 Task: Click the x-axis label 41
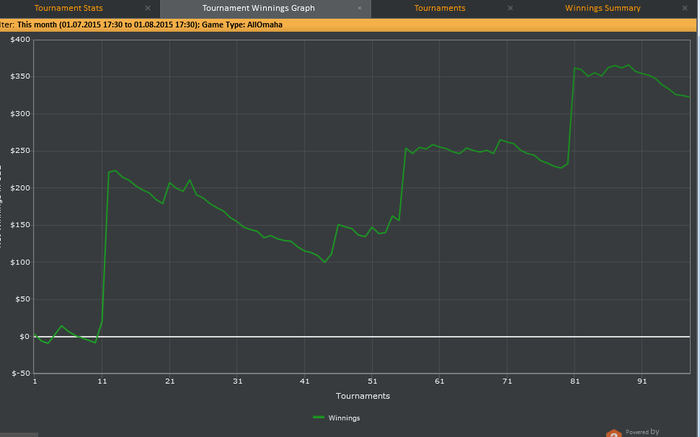[x=304, y=381]
